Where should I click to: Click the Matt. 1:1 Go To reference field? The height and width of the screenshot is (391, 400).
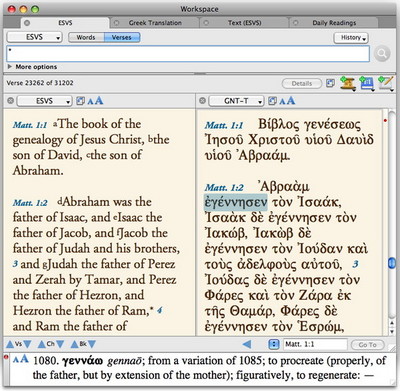(315, 344)
